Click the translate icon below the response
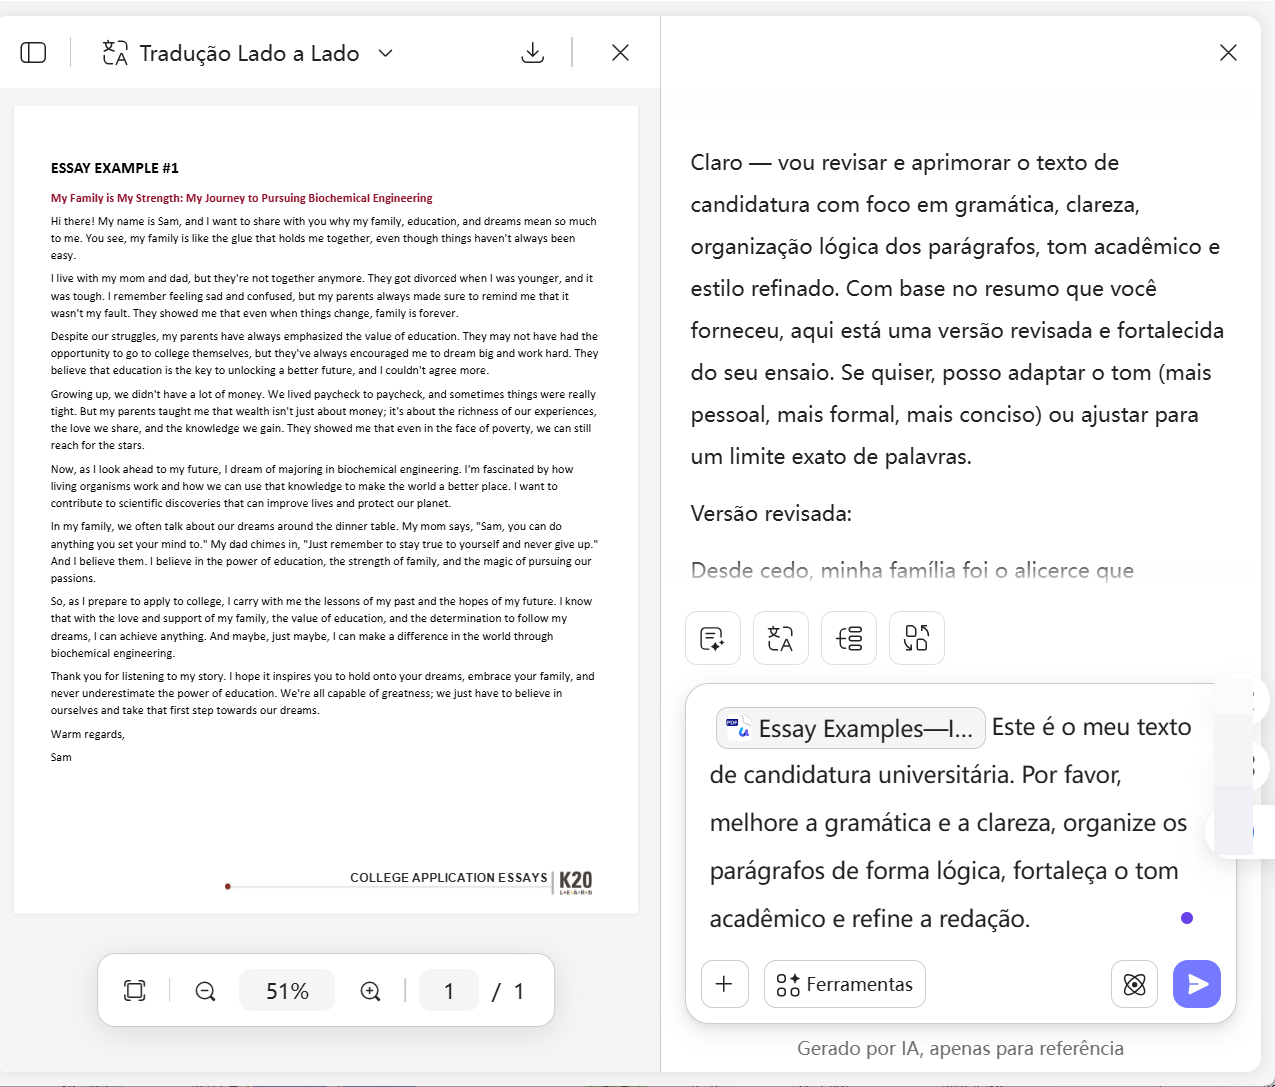The height and width of the screenshot is (1087, 1275). click(781, 638)
